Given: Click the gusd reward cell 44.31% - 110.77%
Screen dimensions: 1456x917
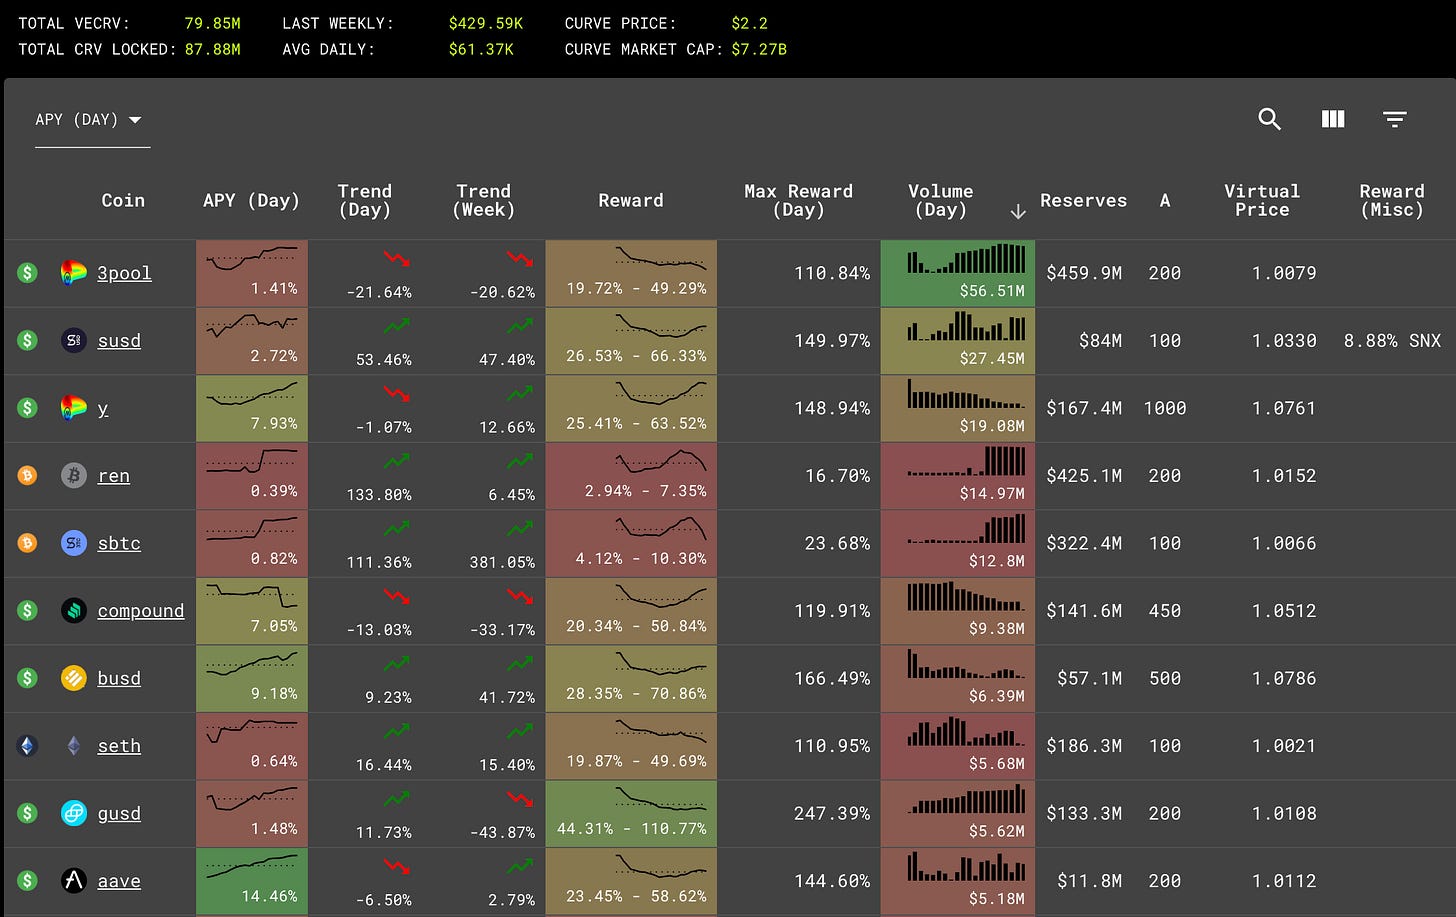Looking at the screenshot, I should coord(631,814).
